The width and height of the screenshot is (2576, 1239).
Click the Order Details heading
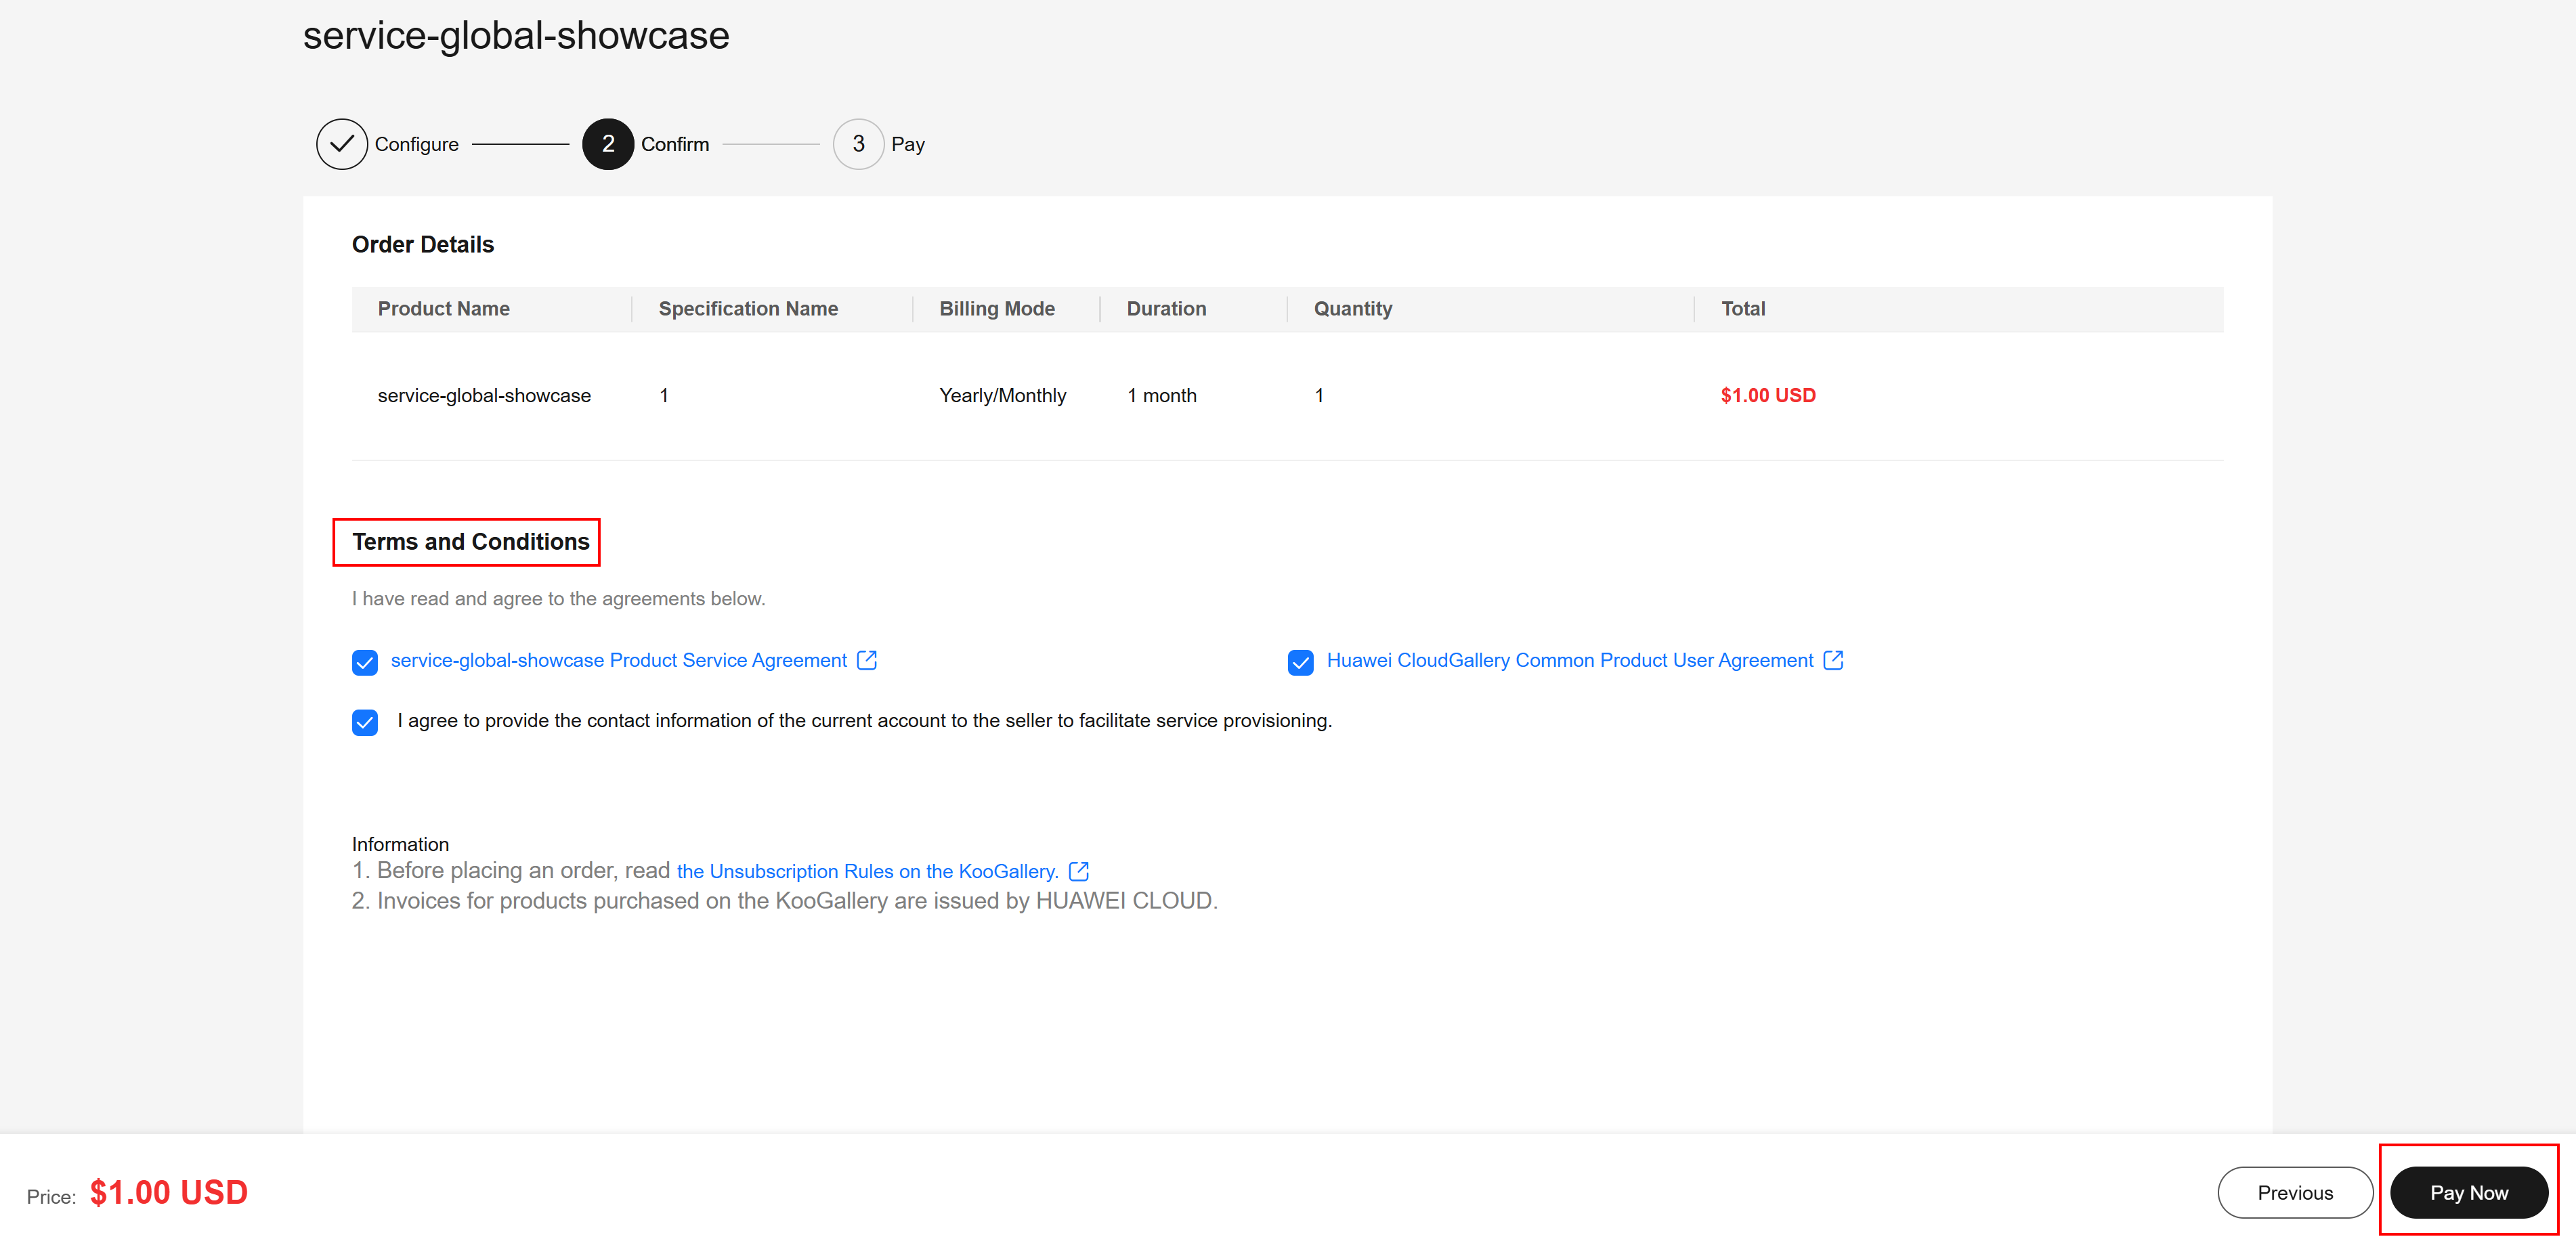pos(423,244)
